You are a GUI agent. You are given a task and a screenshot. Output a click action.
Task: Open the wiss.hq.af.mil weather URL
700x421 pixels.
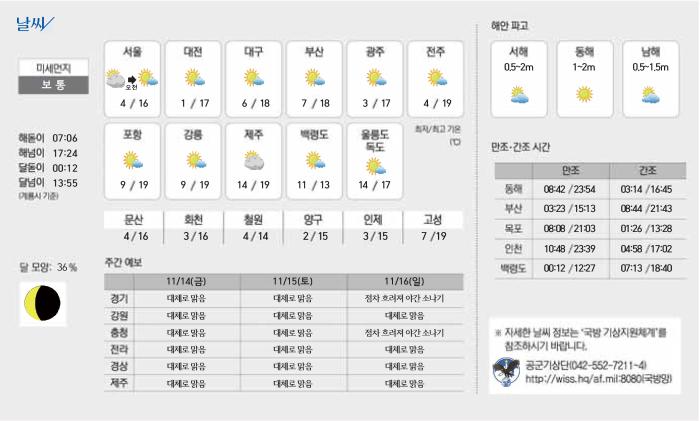tap(596, 379)
